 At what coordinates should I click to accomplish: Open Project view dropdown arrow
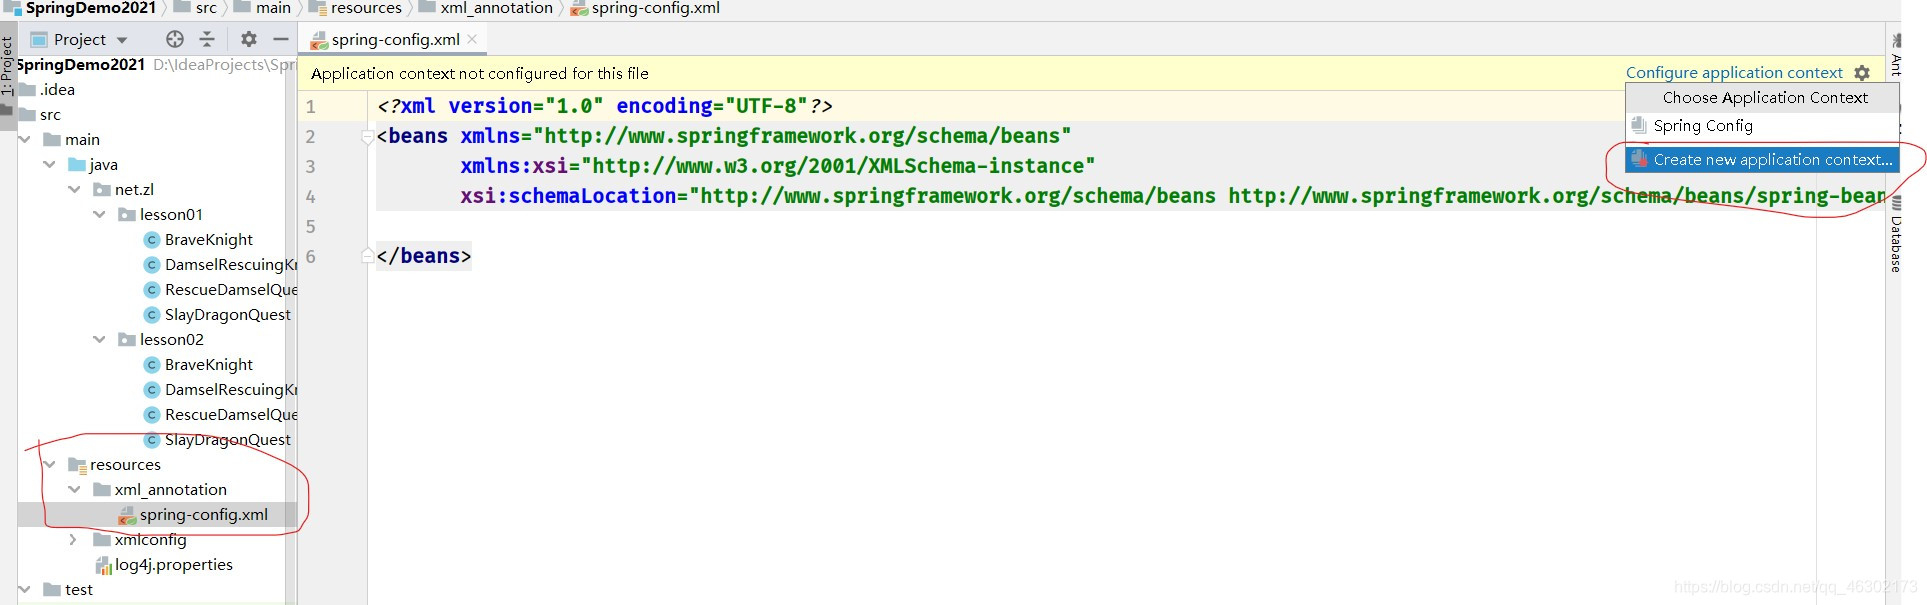click(x=122, y=40)
